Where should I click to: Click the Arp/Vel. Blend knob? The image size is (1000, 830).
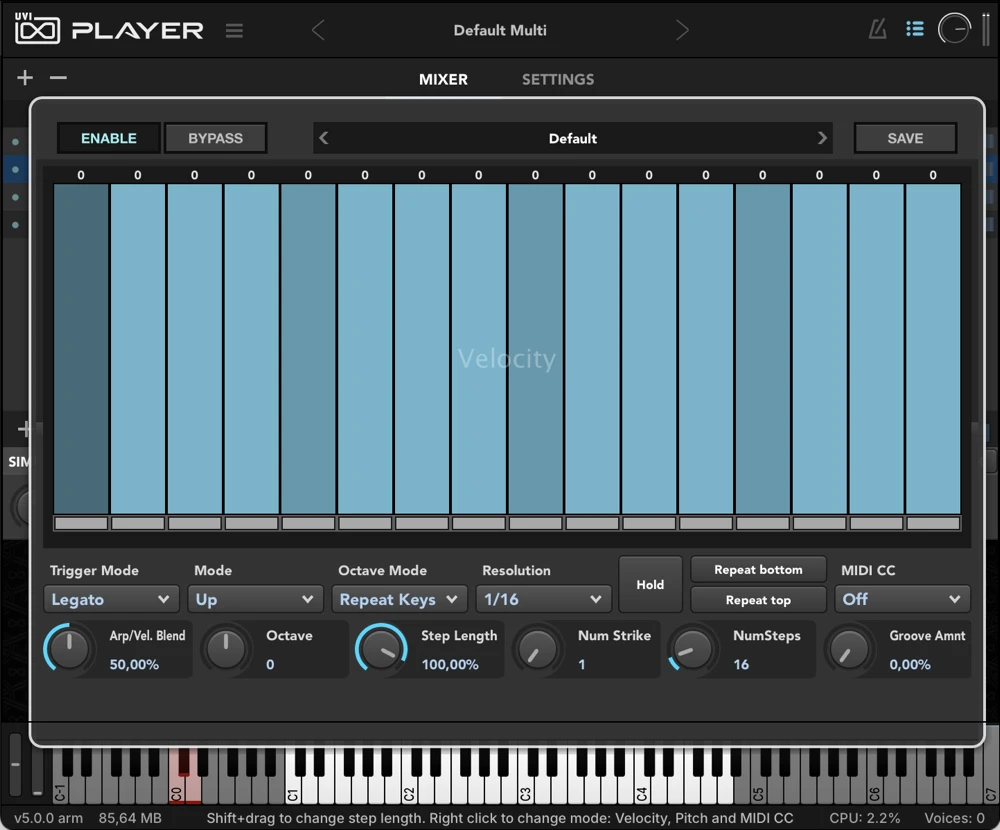69,648
